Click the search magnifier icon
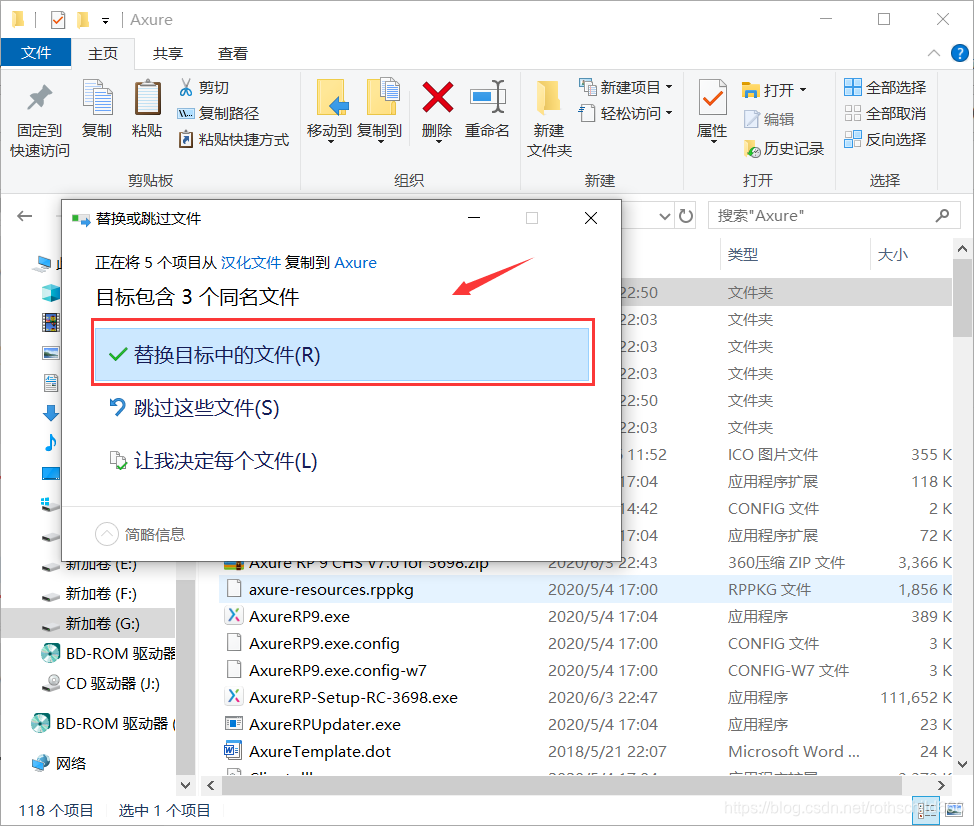This screenshot has height=826, width=974. point(942,216)
